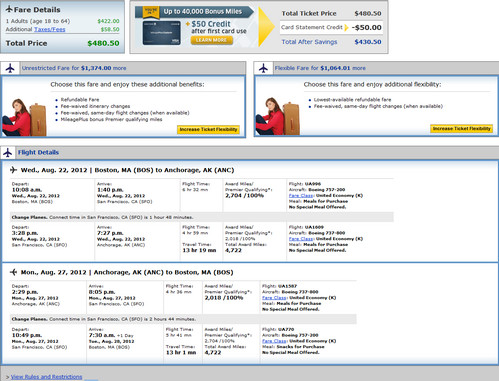This screenshot has height=381, width=499.
Task: Click the 10:08 a.m. departure time
Action: coord(27,190)
